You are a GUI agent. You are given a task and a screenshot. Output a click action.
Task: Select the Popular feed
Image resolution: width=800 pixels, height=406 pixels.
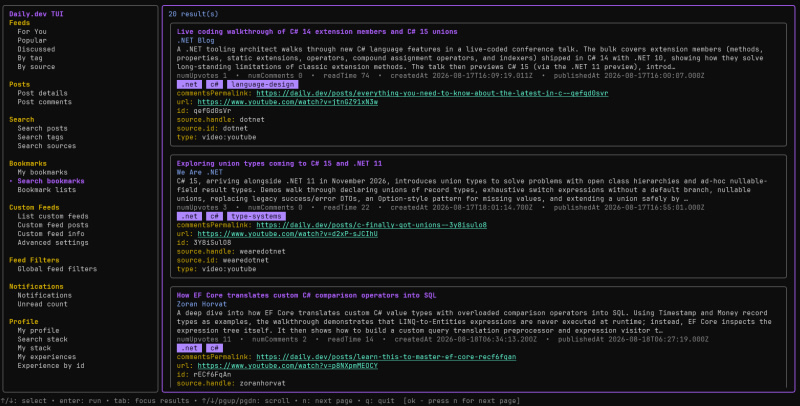(32, 40)
